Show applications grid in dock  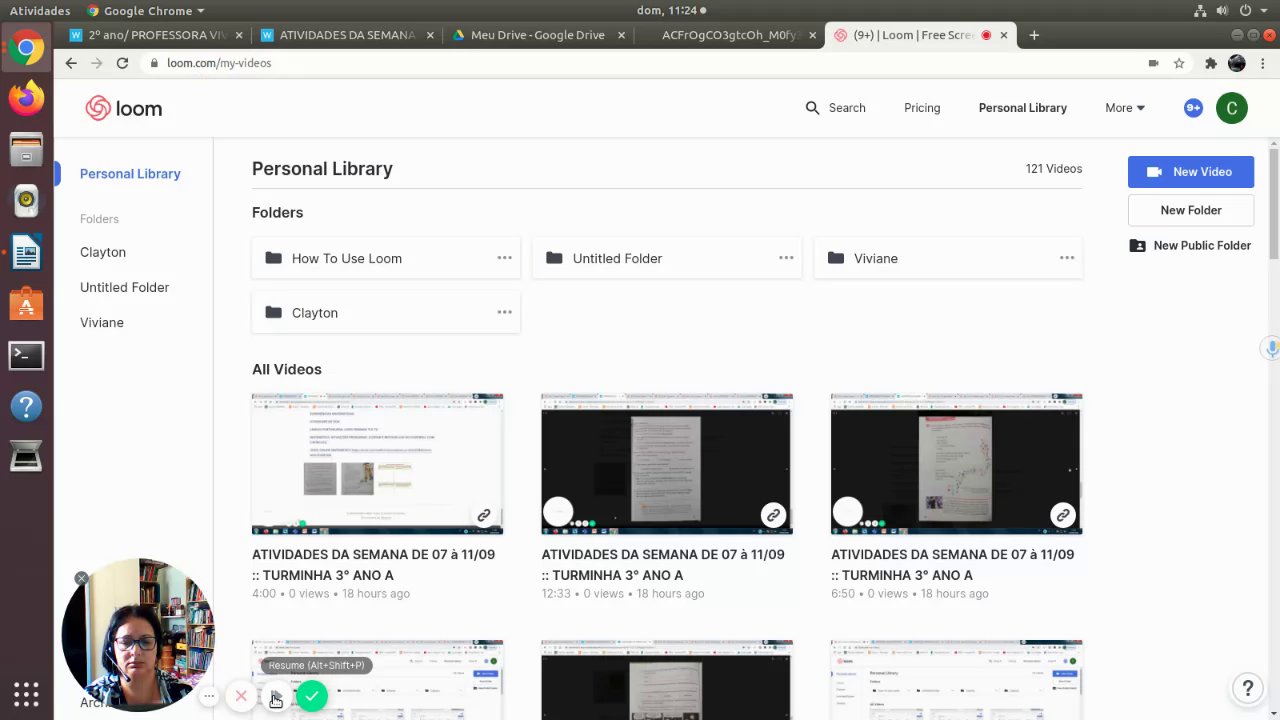point(26,694)
